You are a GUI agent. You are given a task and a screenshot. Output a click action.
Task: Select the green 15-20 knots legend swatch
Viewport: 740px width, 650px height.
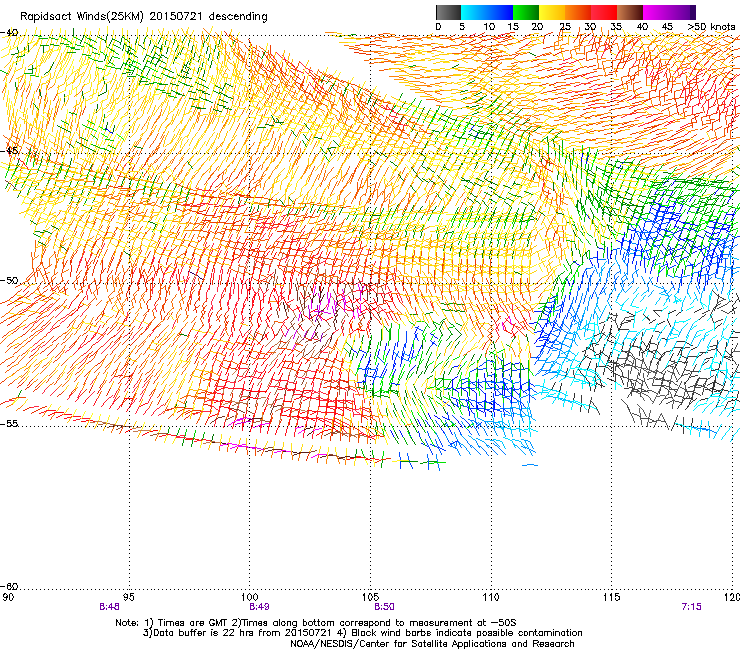click(x=526, y=12)
